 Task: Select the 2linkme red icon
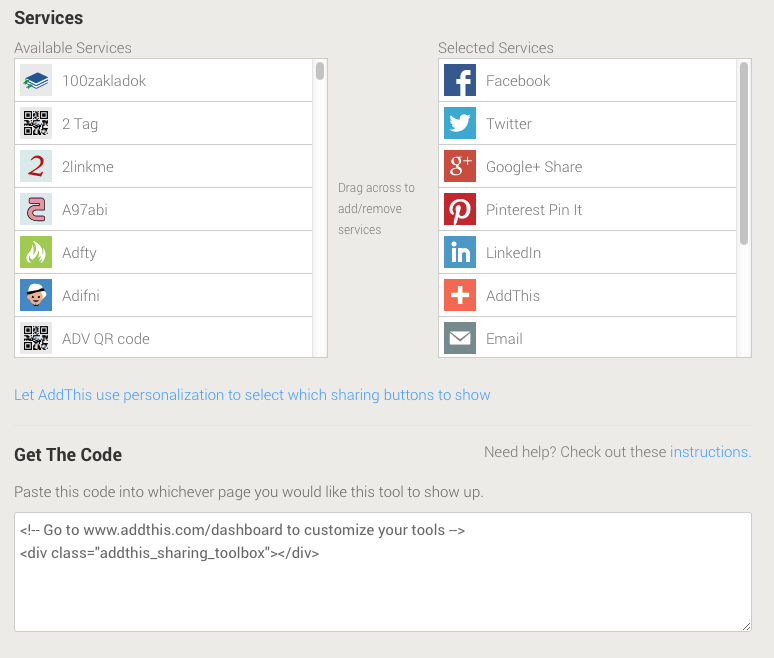tap(36, 166)
